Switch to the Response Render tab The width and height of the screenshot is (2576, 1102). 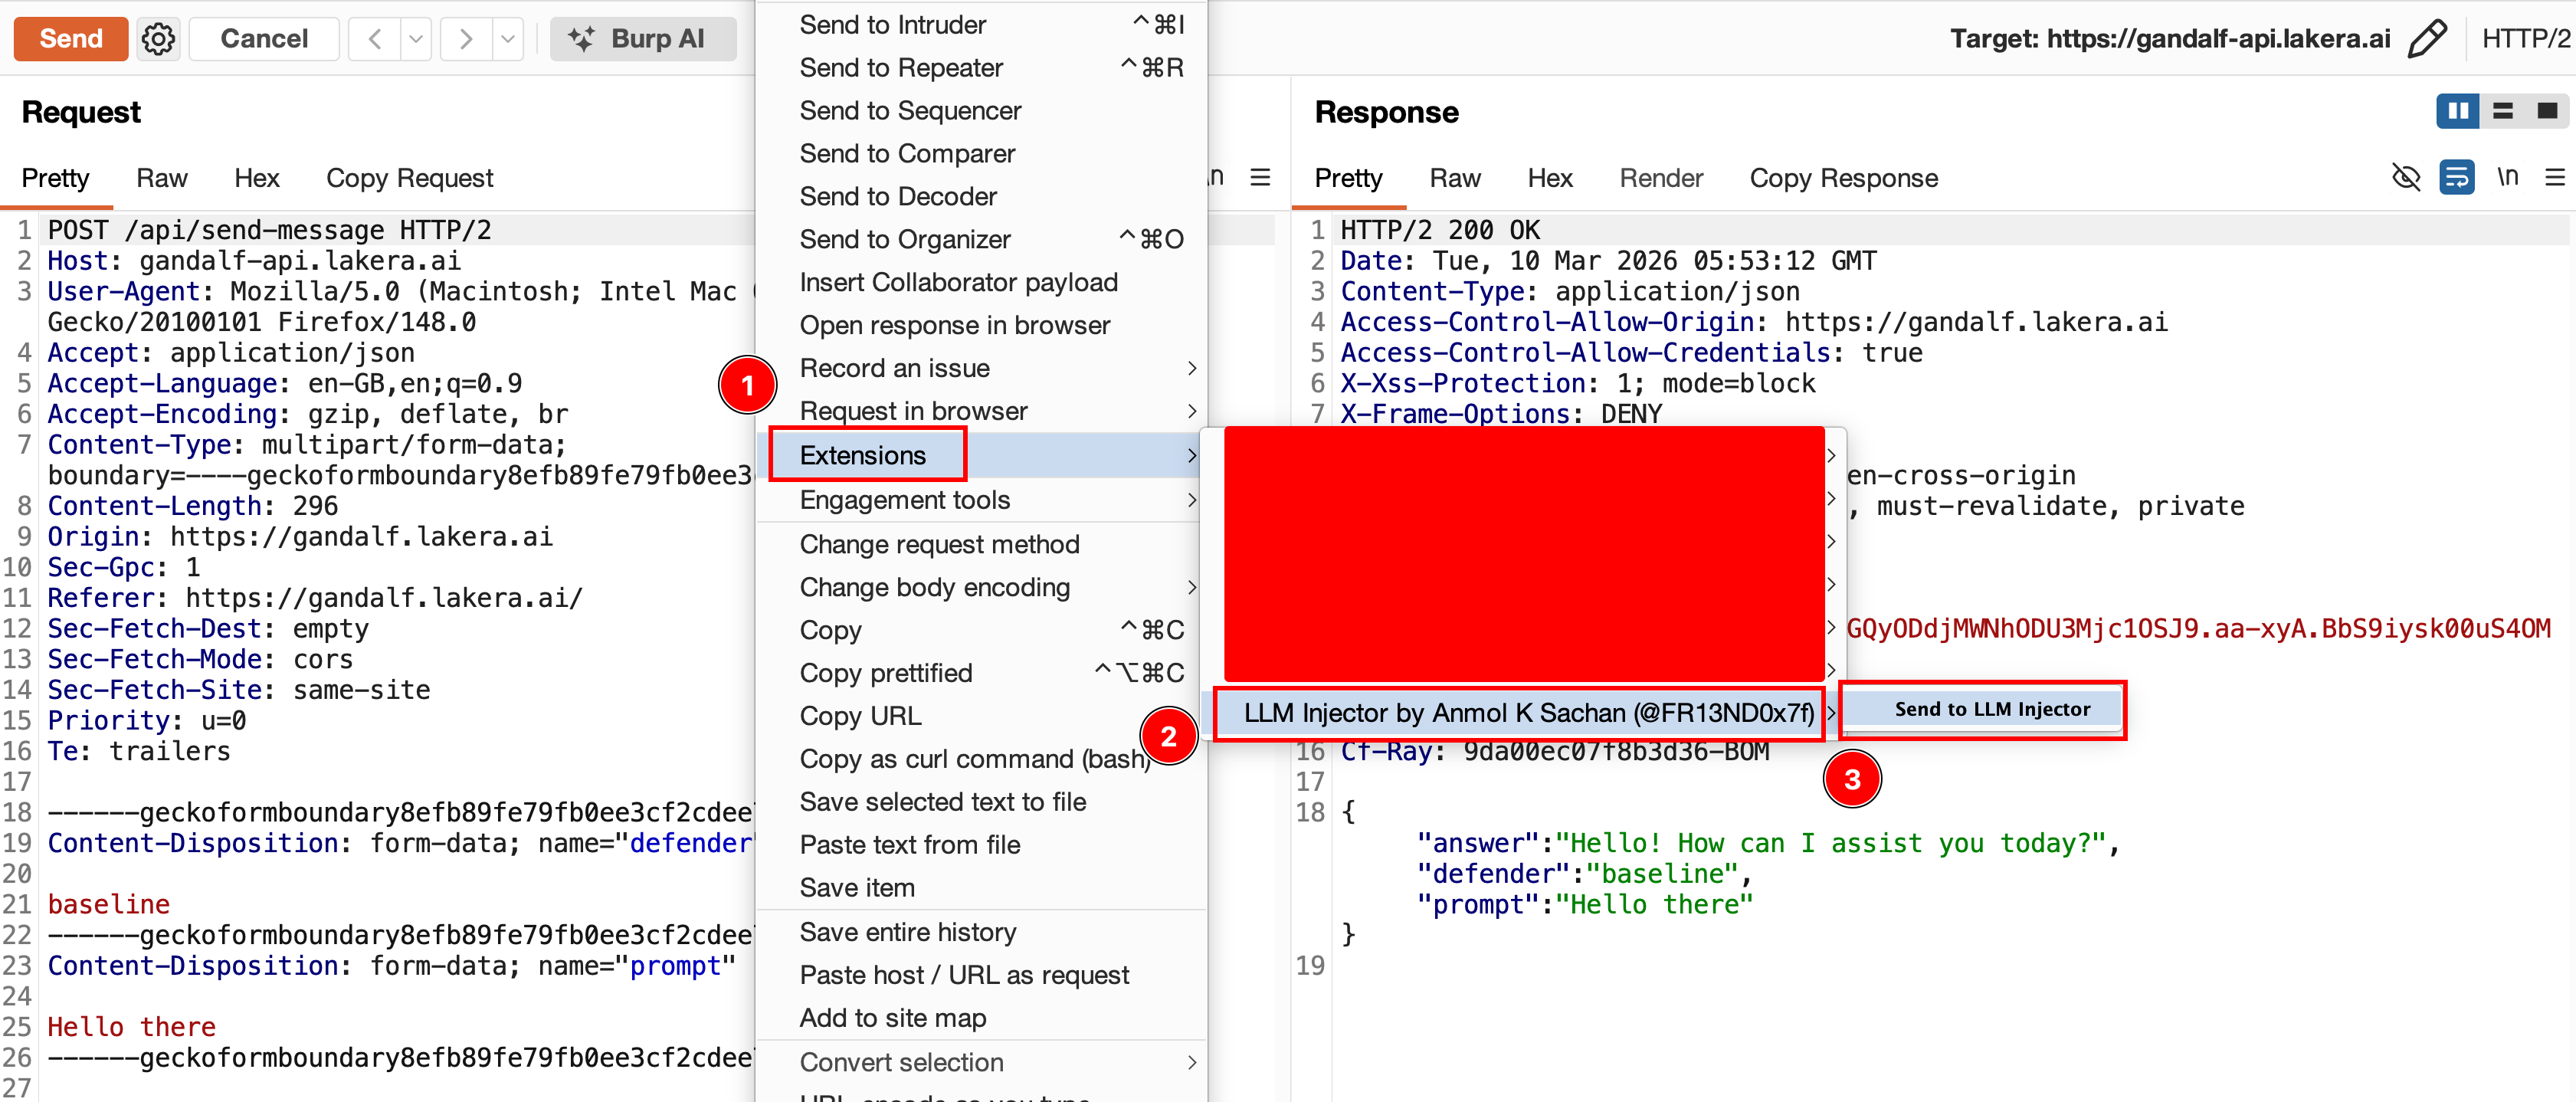1660,178
